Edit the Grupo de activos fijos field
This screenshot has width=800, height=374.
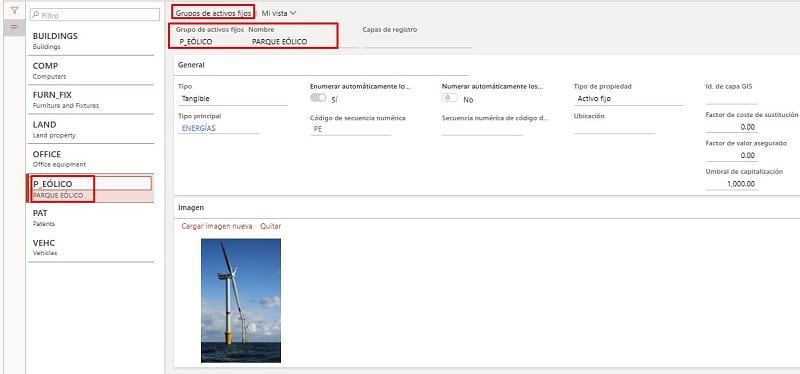coord(209,42)
